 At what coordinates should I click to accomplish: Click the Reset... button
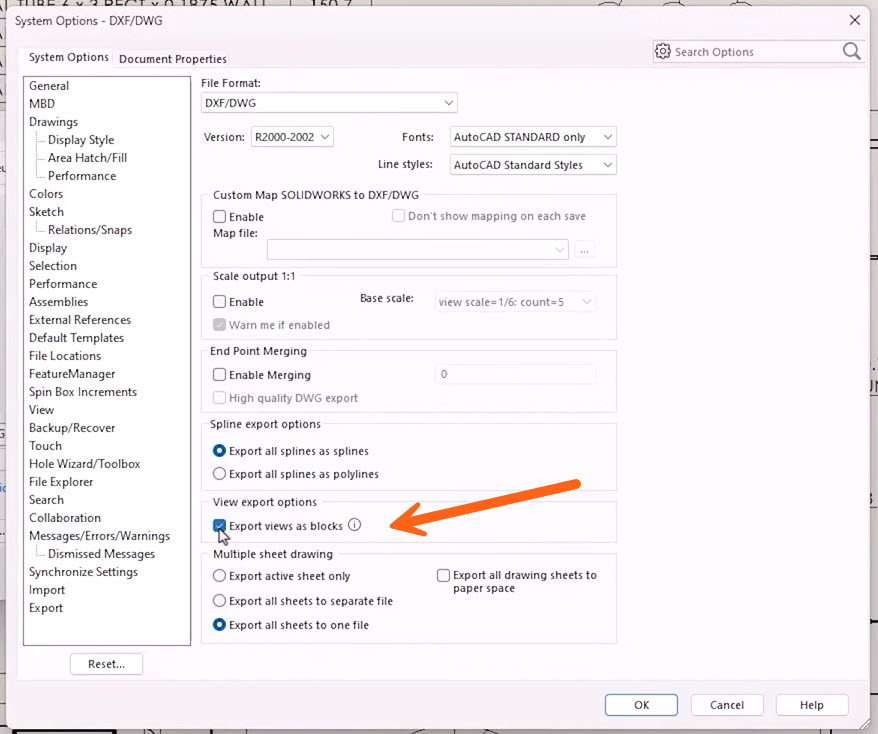click(106, 664)
